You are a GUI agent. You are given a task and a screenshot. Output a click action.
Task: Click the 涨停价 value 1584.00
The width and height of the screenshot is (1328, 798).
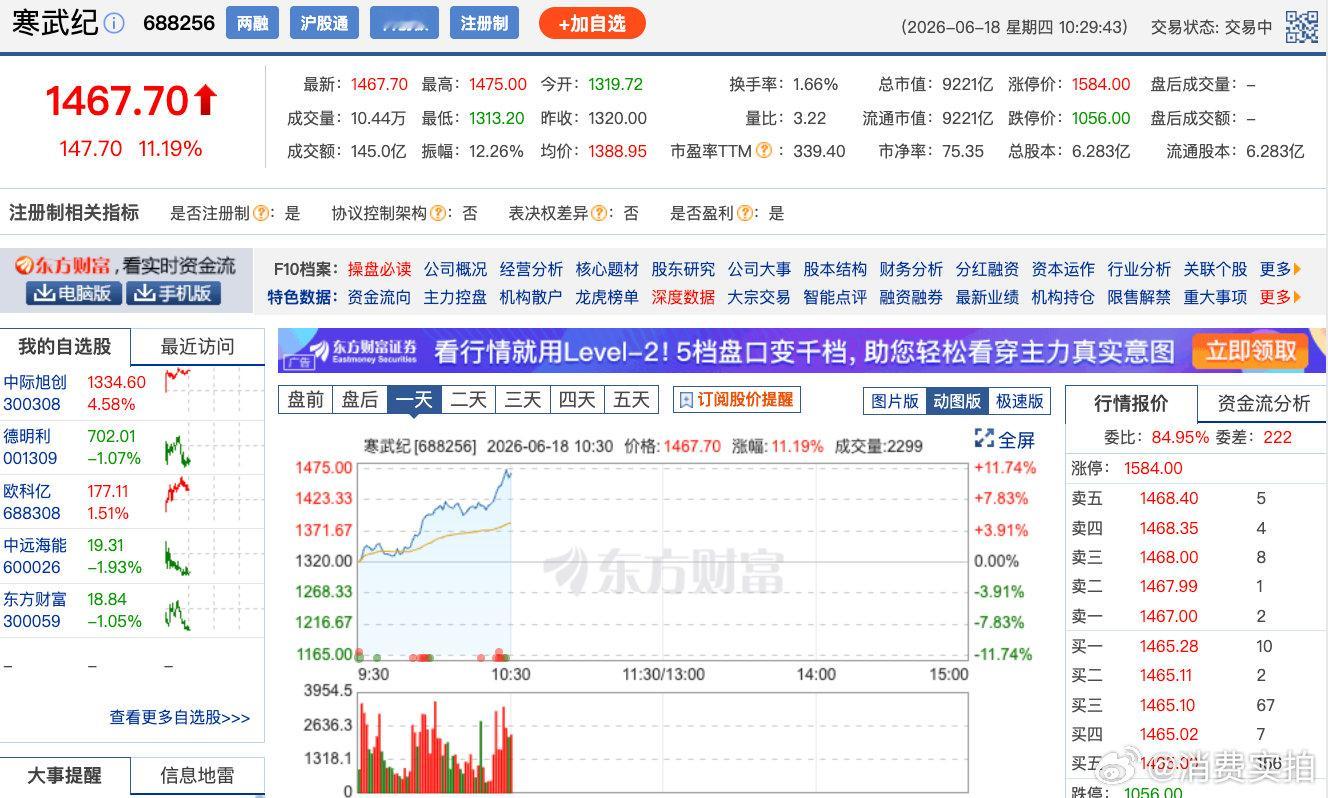pos(1101,85)
